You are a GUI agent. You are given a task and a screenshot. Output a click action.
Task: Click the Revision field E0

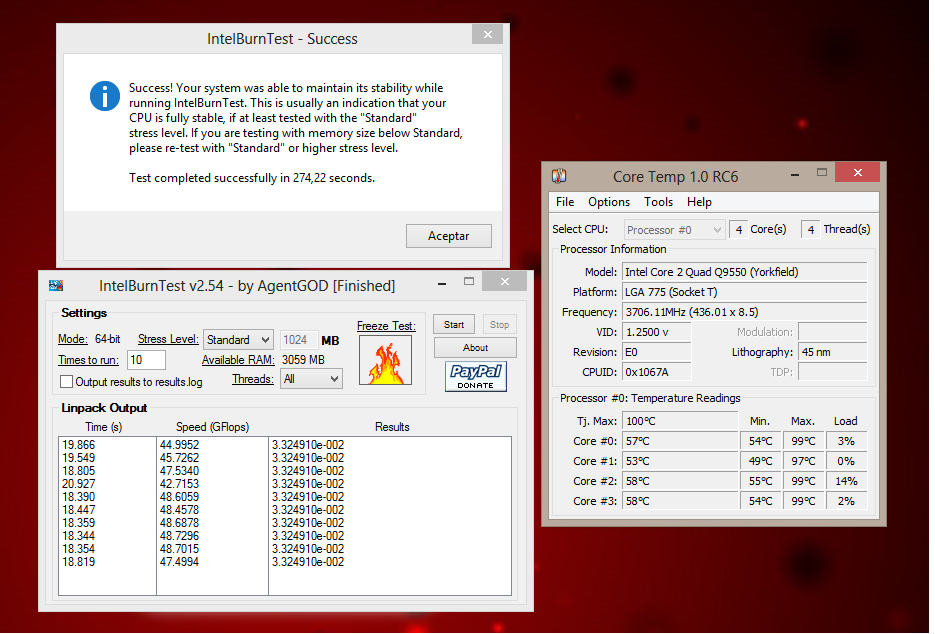pos(657,352)
